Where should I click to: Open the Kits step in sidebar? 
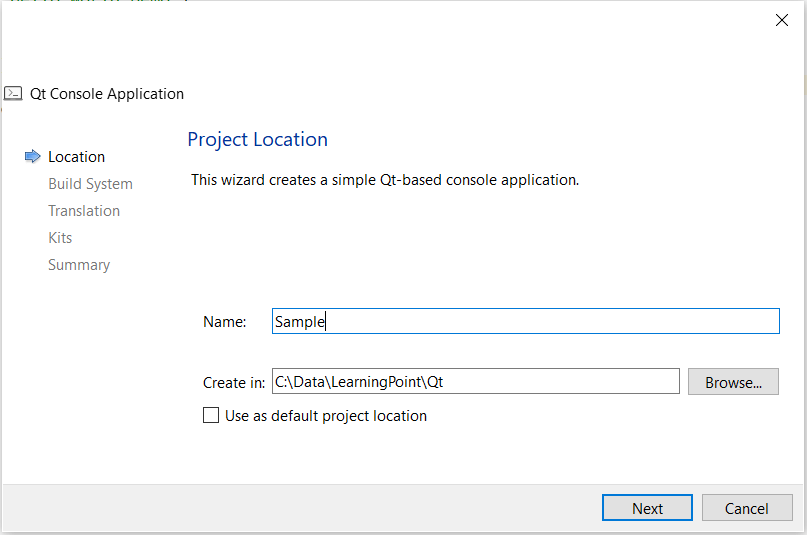coord(60,238)
